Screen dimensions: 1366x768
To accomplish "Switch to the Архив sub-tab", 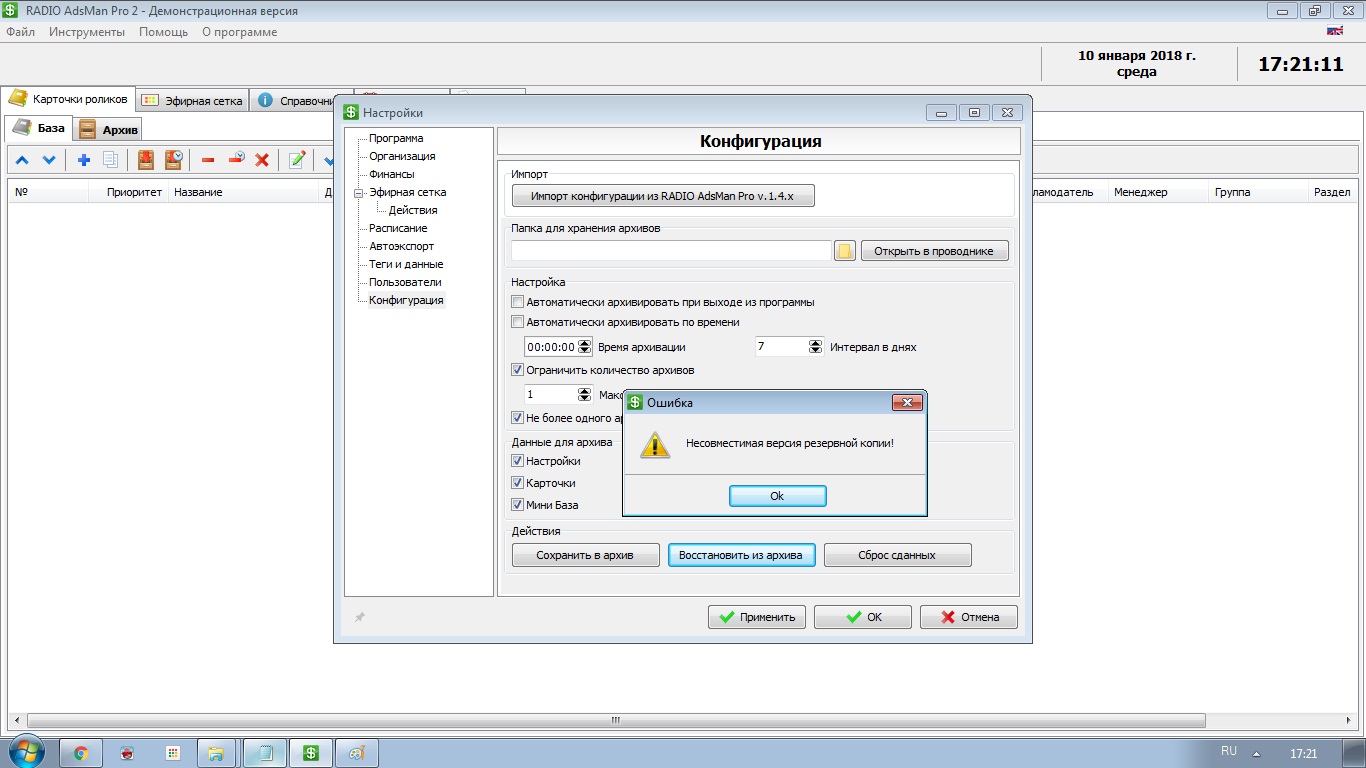I will (x=109, y=130).
